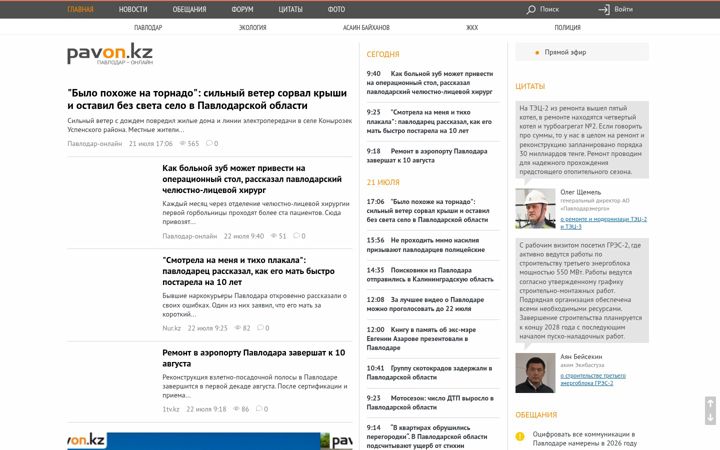
Task: Click the scroll-up arrow widget
Action: click(x=710, y=403)
